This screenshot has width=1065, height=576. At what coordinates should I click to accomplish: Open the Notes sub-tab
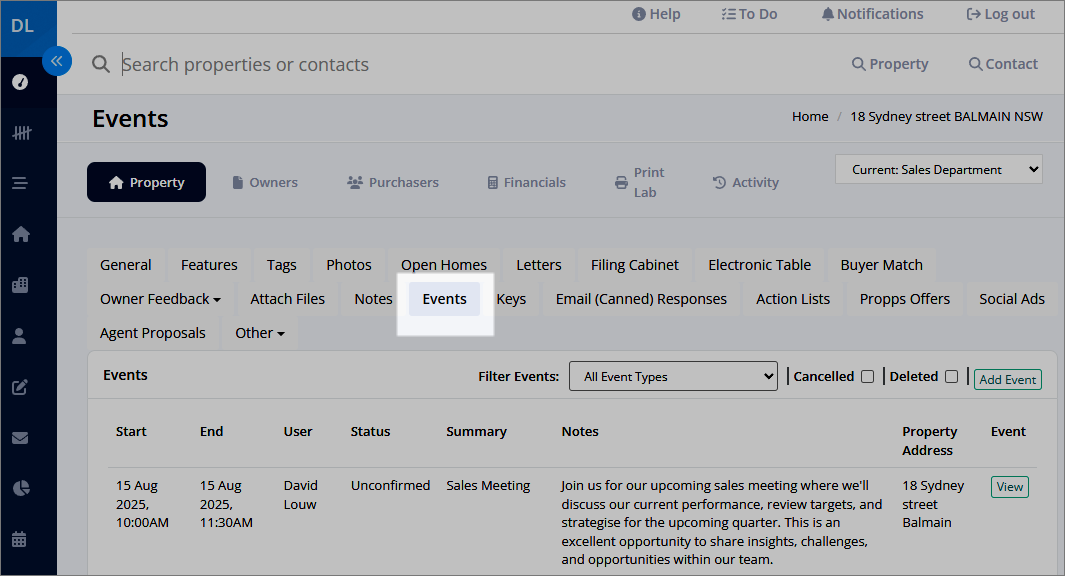coord(373,299)
